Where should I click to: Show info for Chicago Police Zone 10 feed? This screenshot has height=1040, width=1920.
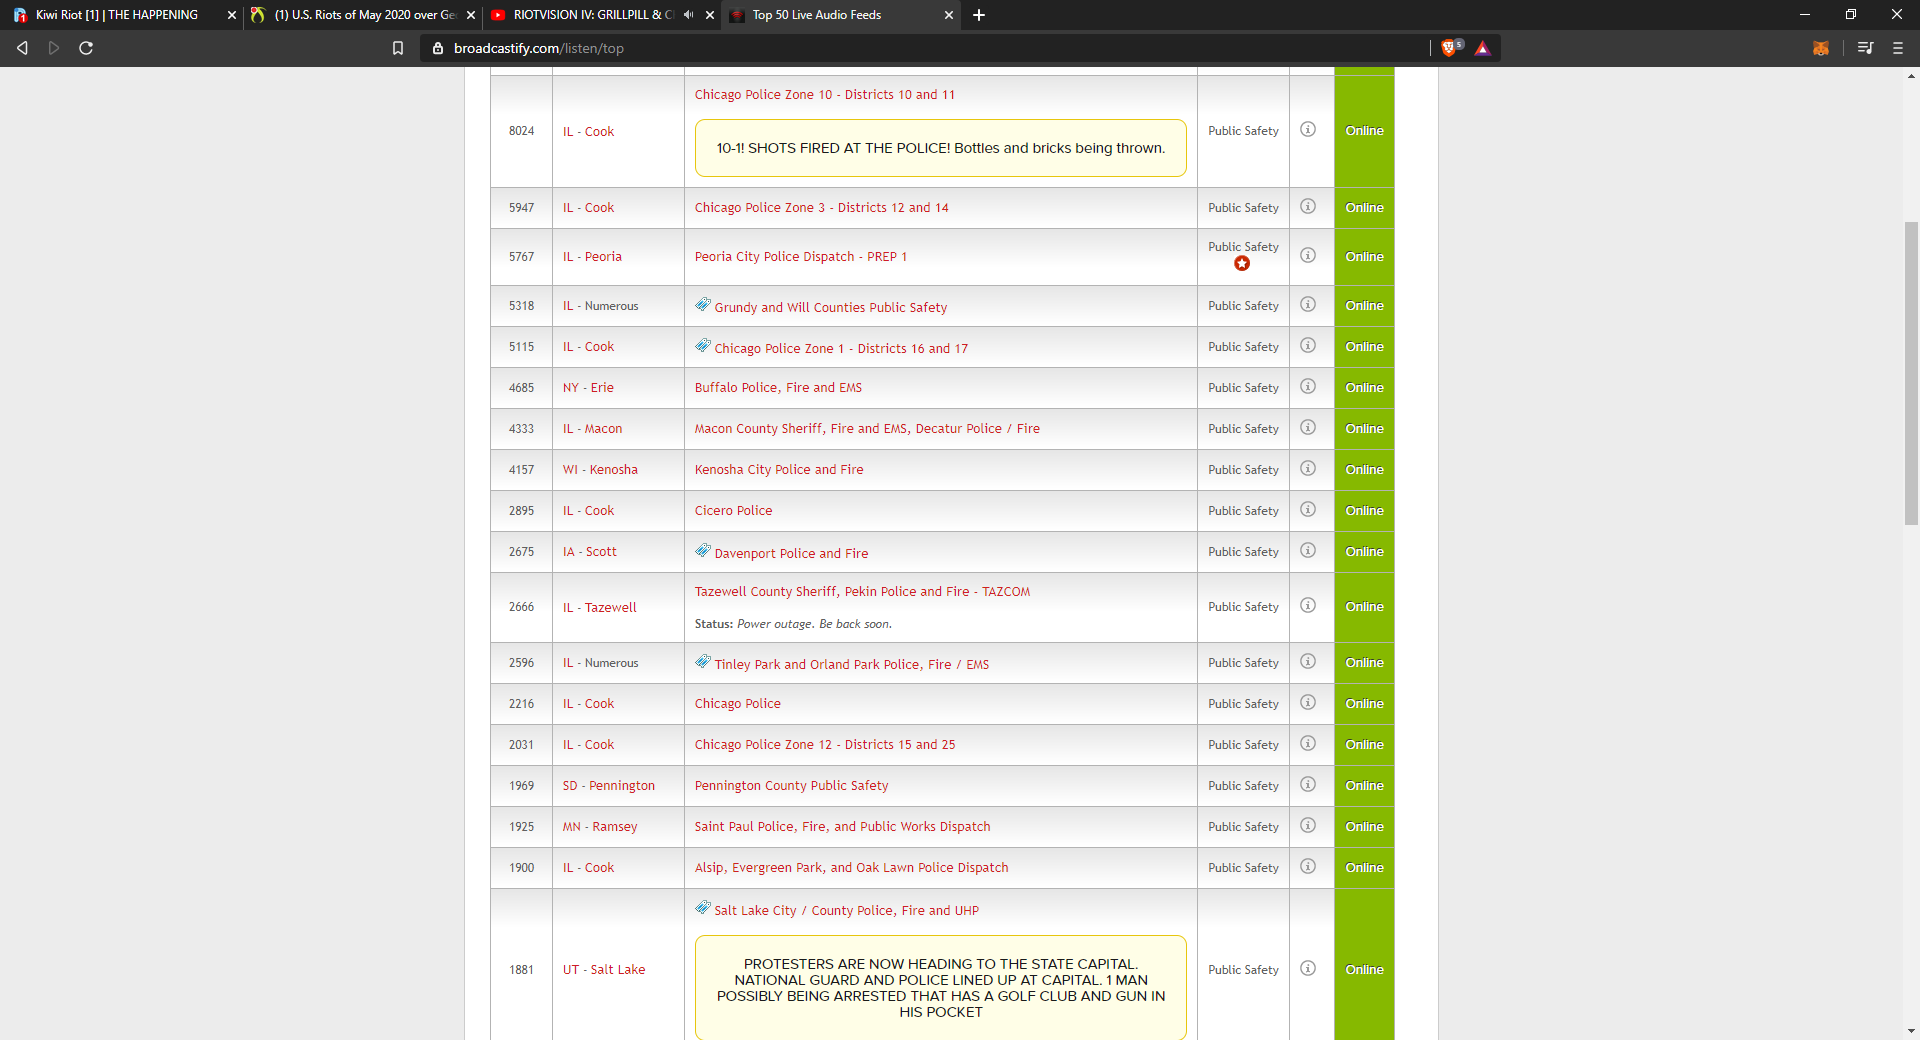pyautogui.click(x=1308, y=130)
